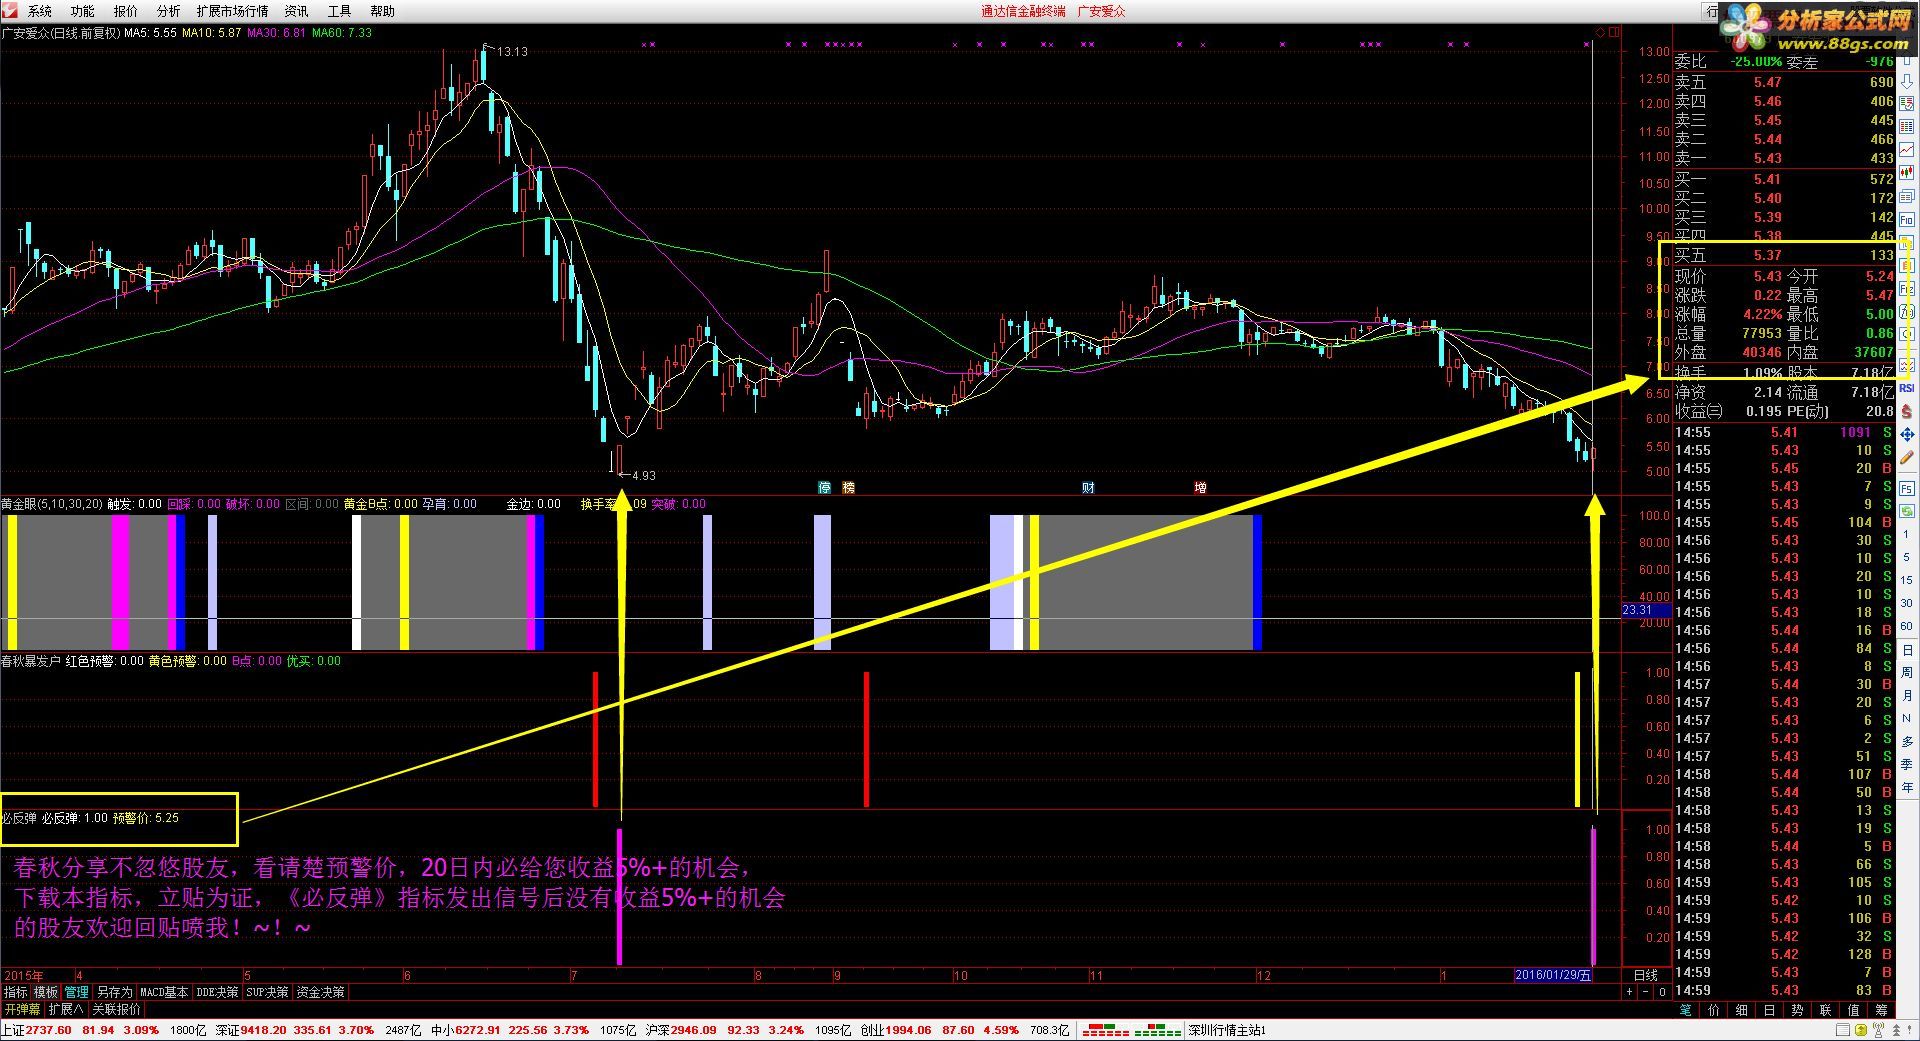Open the 分析 menu

click(x=168, y=11)
